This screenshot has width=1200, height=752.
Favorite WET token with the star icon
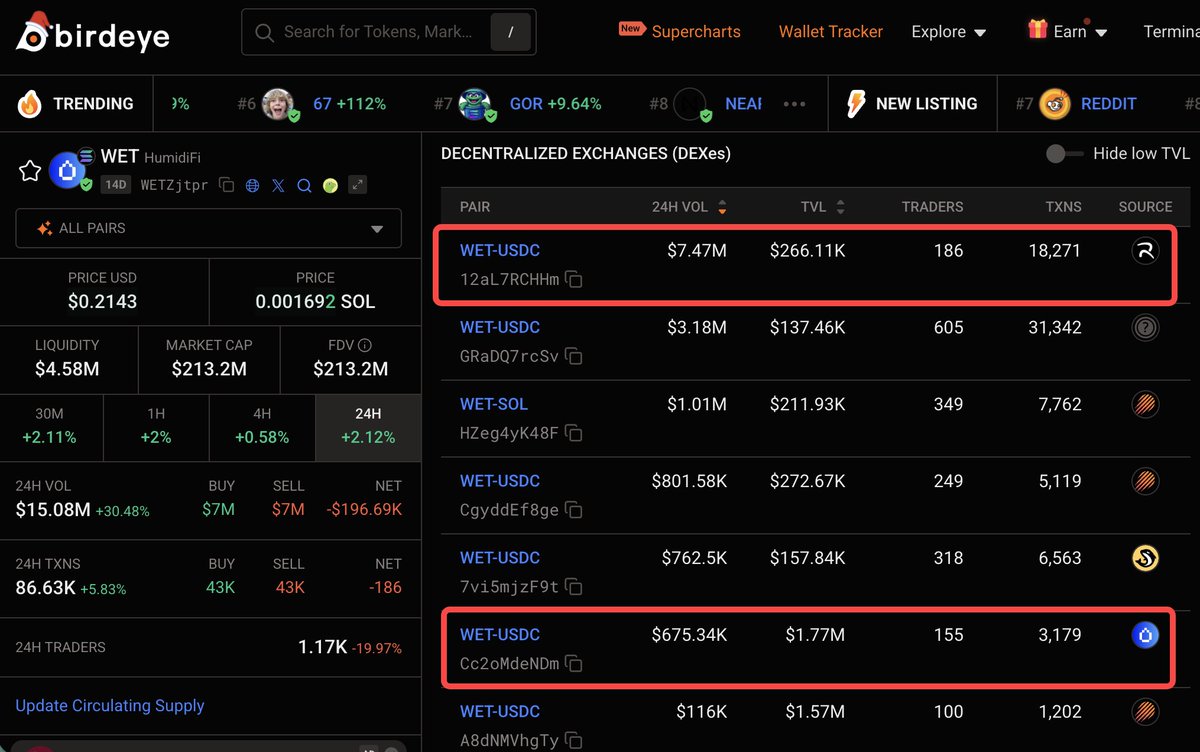click(30, 171)
